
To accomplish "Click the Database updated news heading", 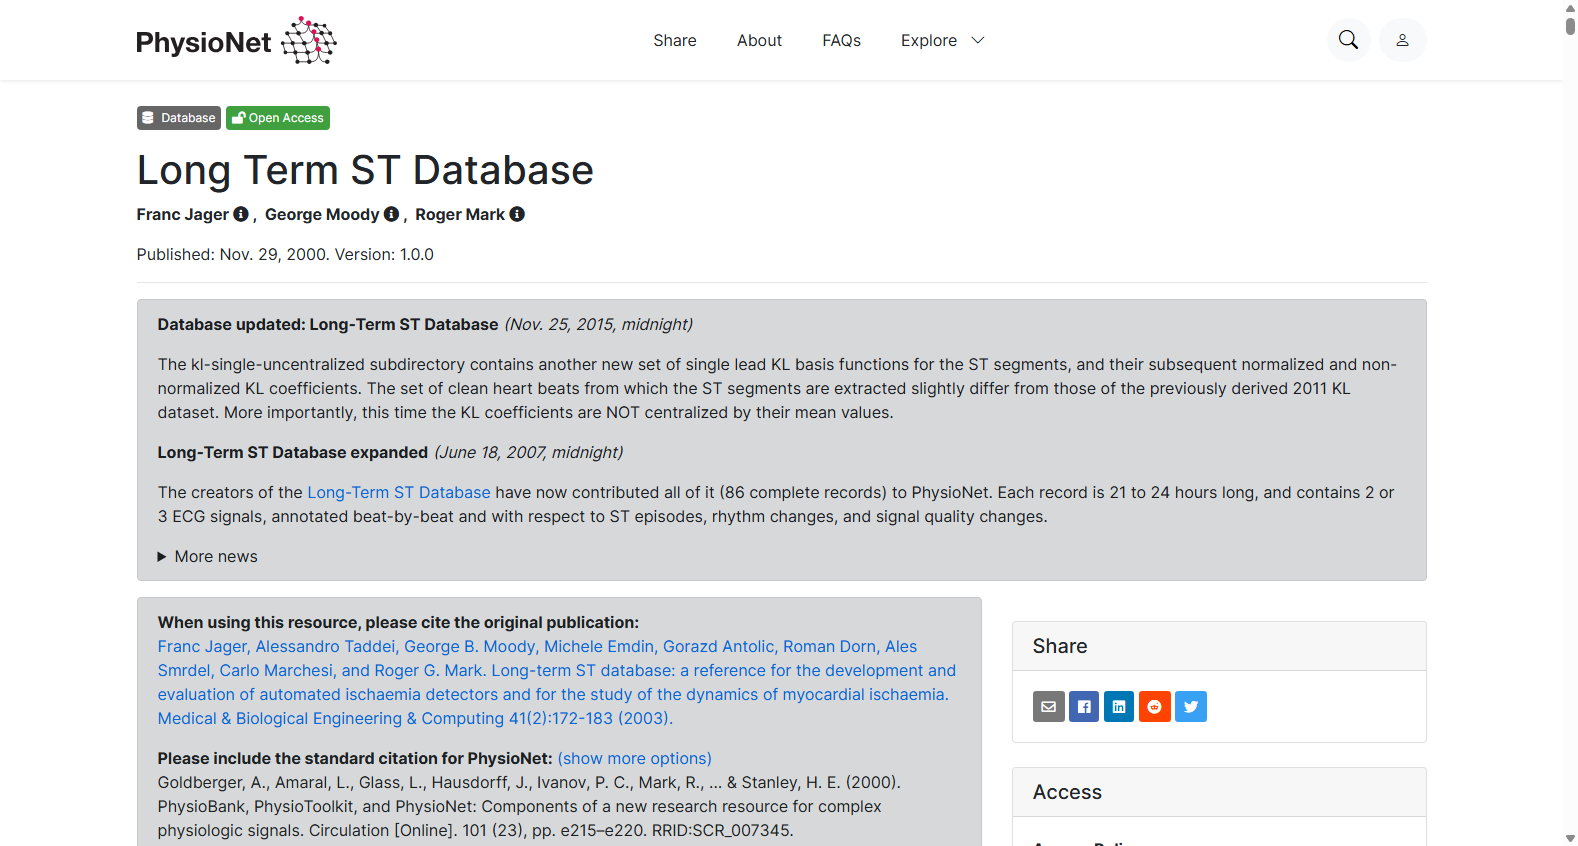I will [328, 325].
